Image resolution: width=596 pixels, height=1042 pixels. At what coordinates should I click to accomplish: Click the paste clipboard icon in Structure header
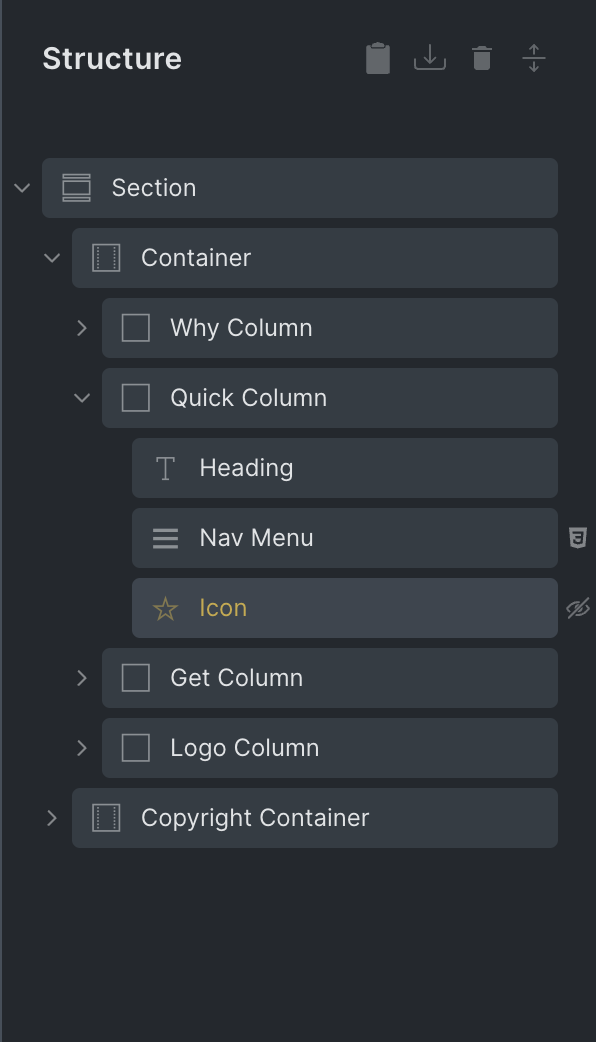click(x=377, y=58)
